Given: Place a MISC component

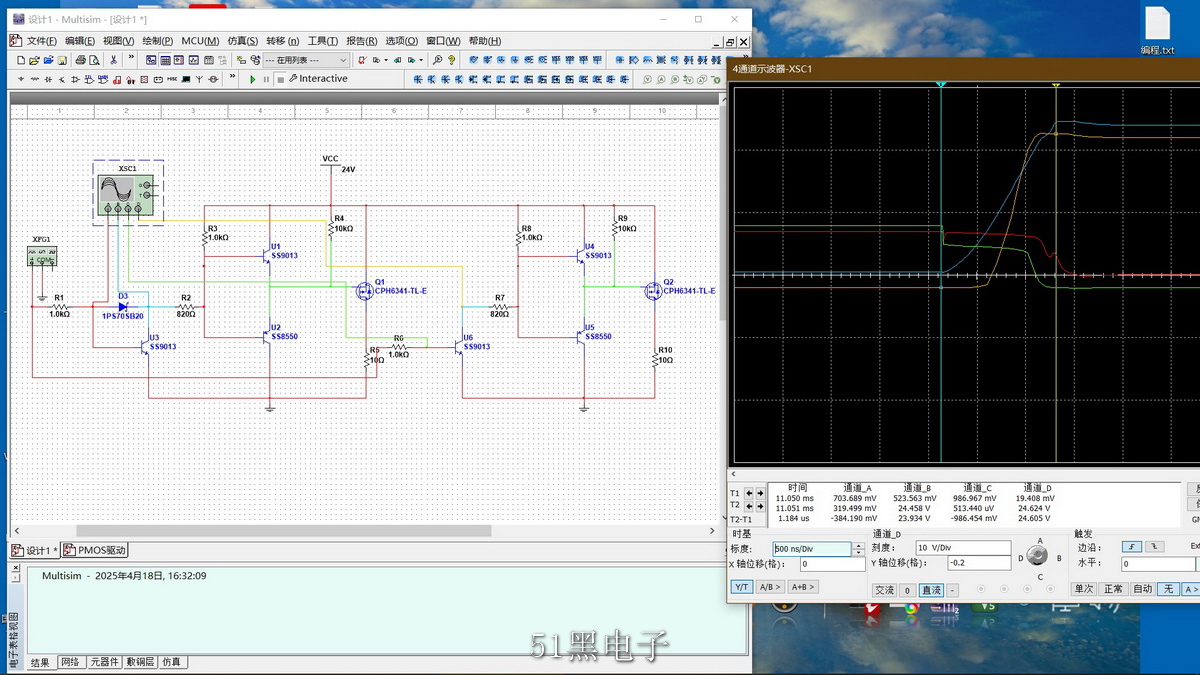Looking at the screenshot, I should click(172, 79).
